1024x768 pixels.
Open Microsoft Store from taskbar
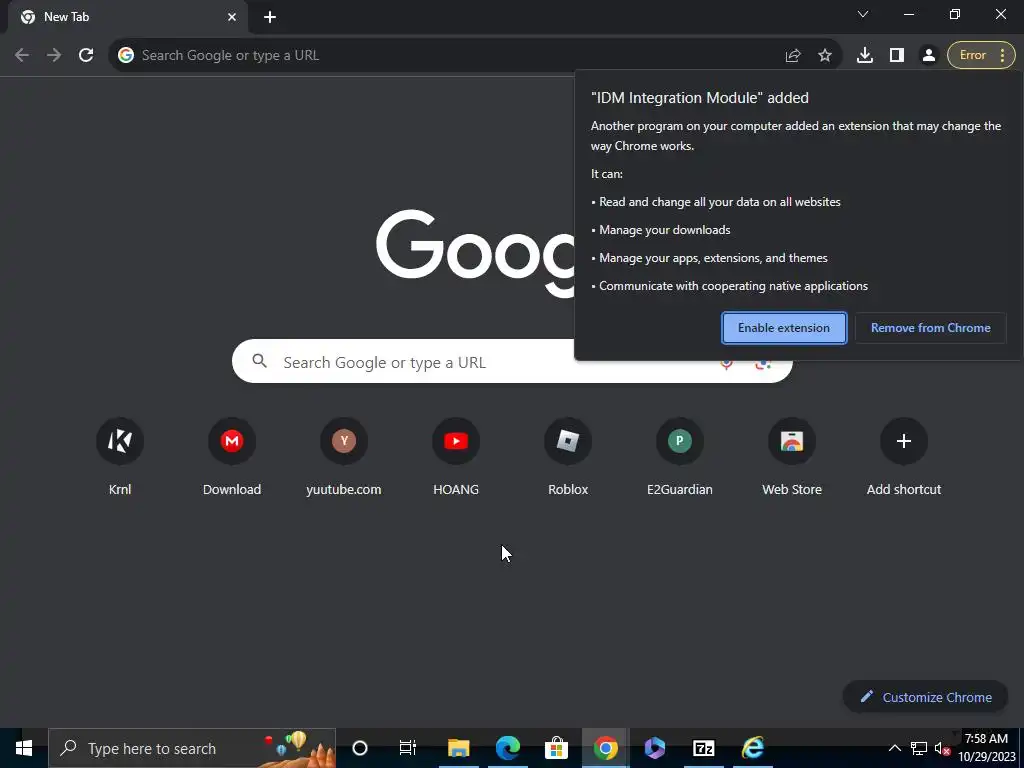[x=556, y=748]
